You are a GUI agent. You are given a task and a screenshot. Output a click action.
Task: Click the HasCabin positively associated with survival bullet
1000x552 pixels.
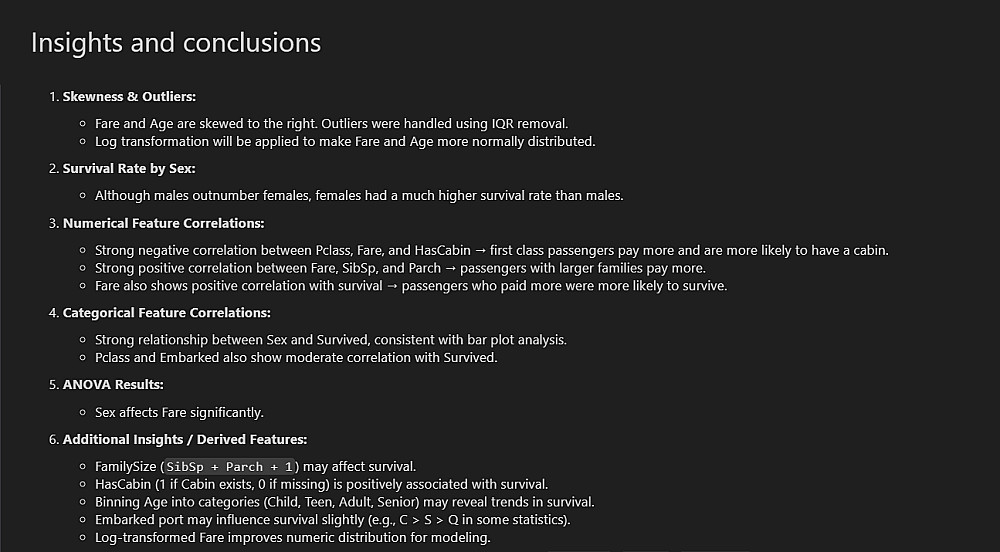pos(321,484)
